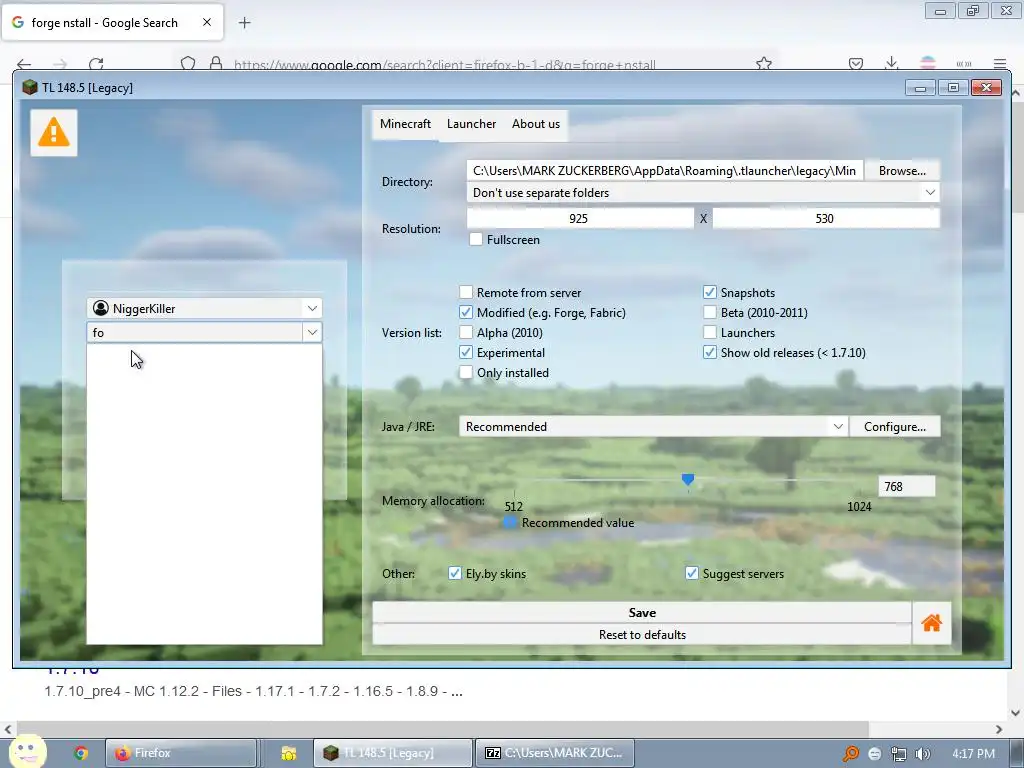
Task: Click the TL launcher block icon in title bar
Action: click(29, 88)
